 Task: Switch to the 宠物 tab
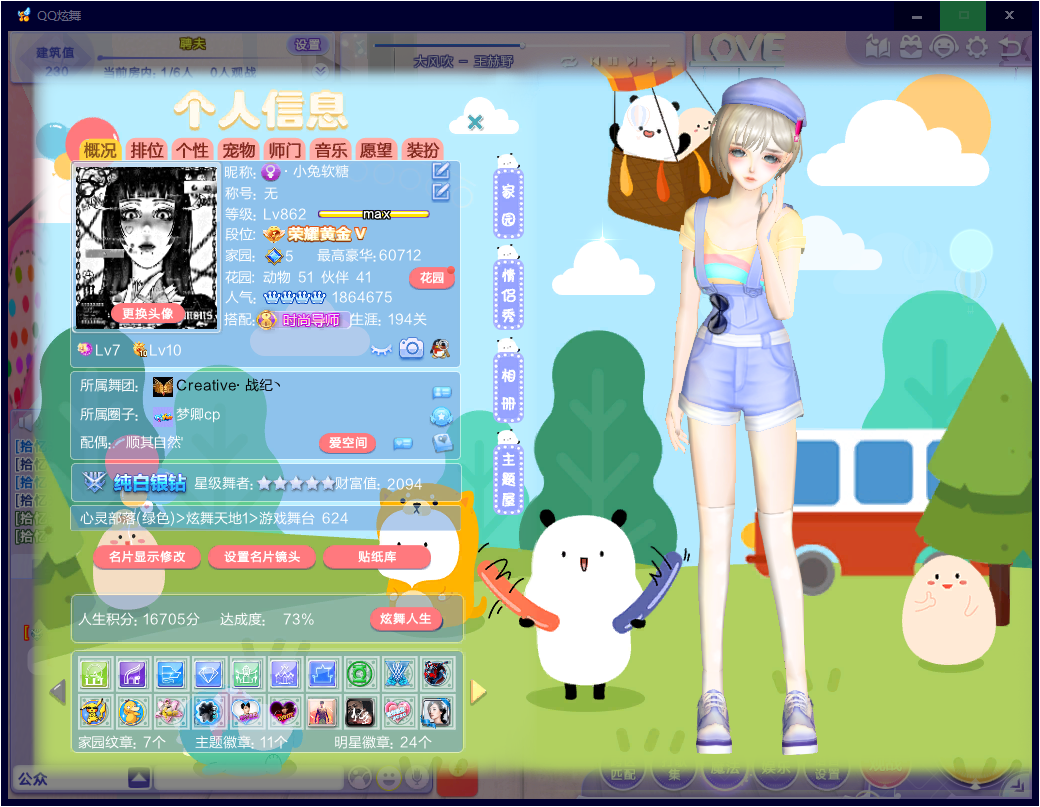pyautogui.click(x=238, y=150)
